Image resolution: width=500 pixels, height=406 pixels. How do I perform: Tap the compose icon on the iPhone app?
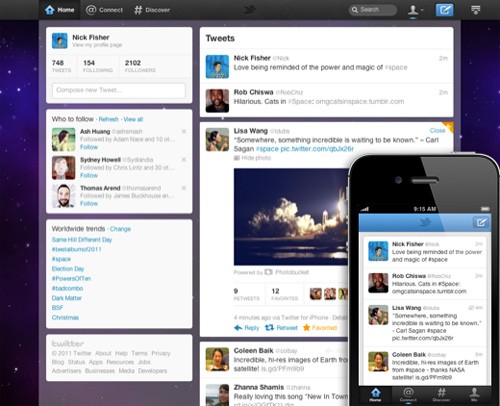(481, 222)
